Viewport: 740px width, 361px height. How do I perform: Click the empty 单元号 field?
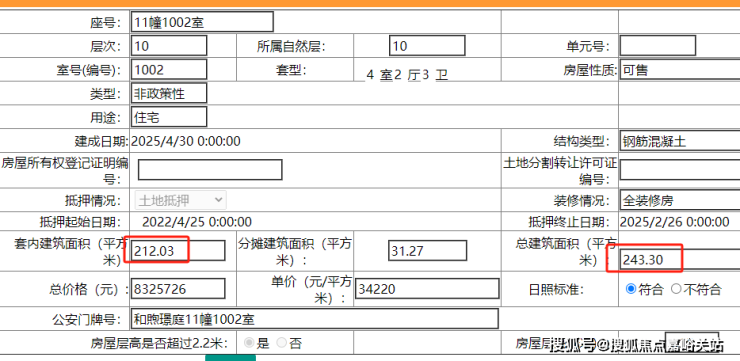(x=657, y=45)
